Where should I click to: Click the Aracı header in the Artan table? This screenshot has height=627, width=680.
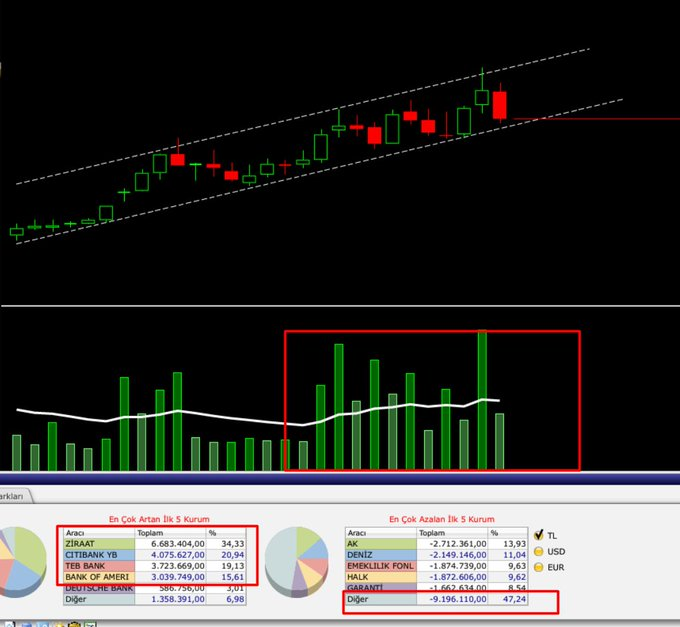point(99,533)
